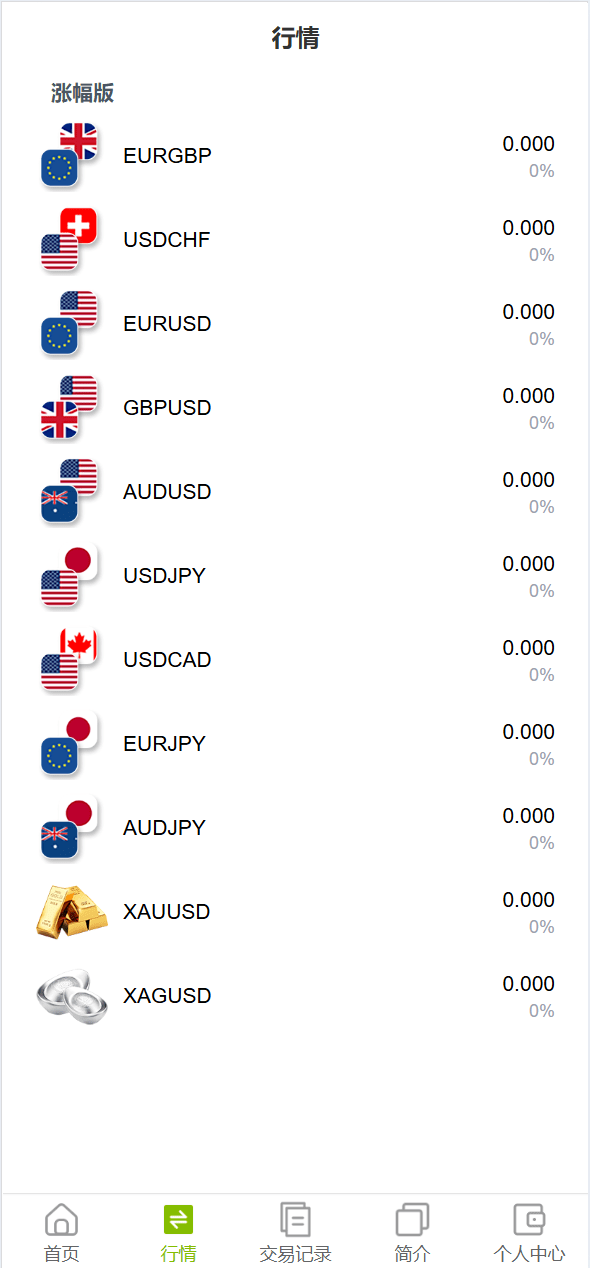Open the GBPUSD pair label

[x=167, y=408]
